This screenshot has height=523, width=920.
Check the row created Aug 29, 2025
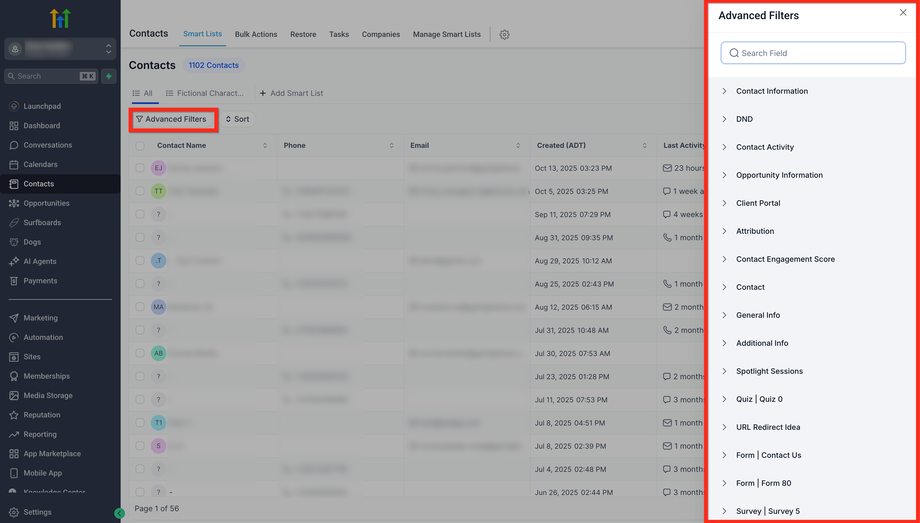click(140, 260)
